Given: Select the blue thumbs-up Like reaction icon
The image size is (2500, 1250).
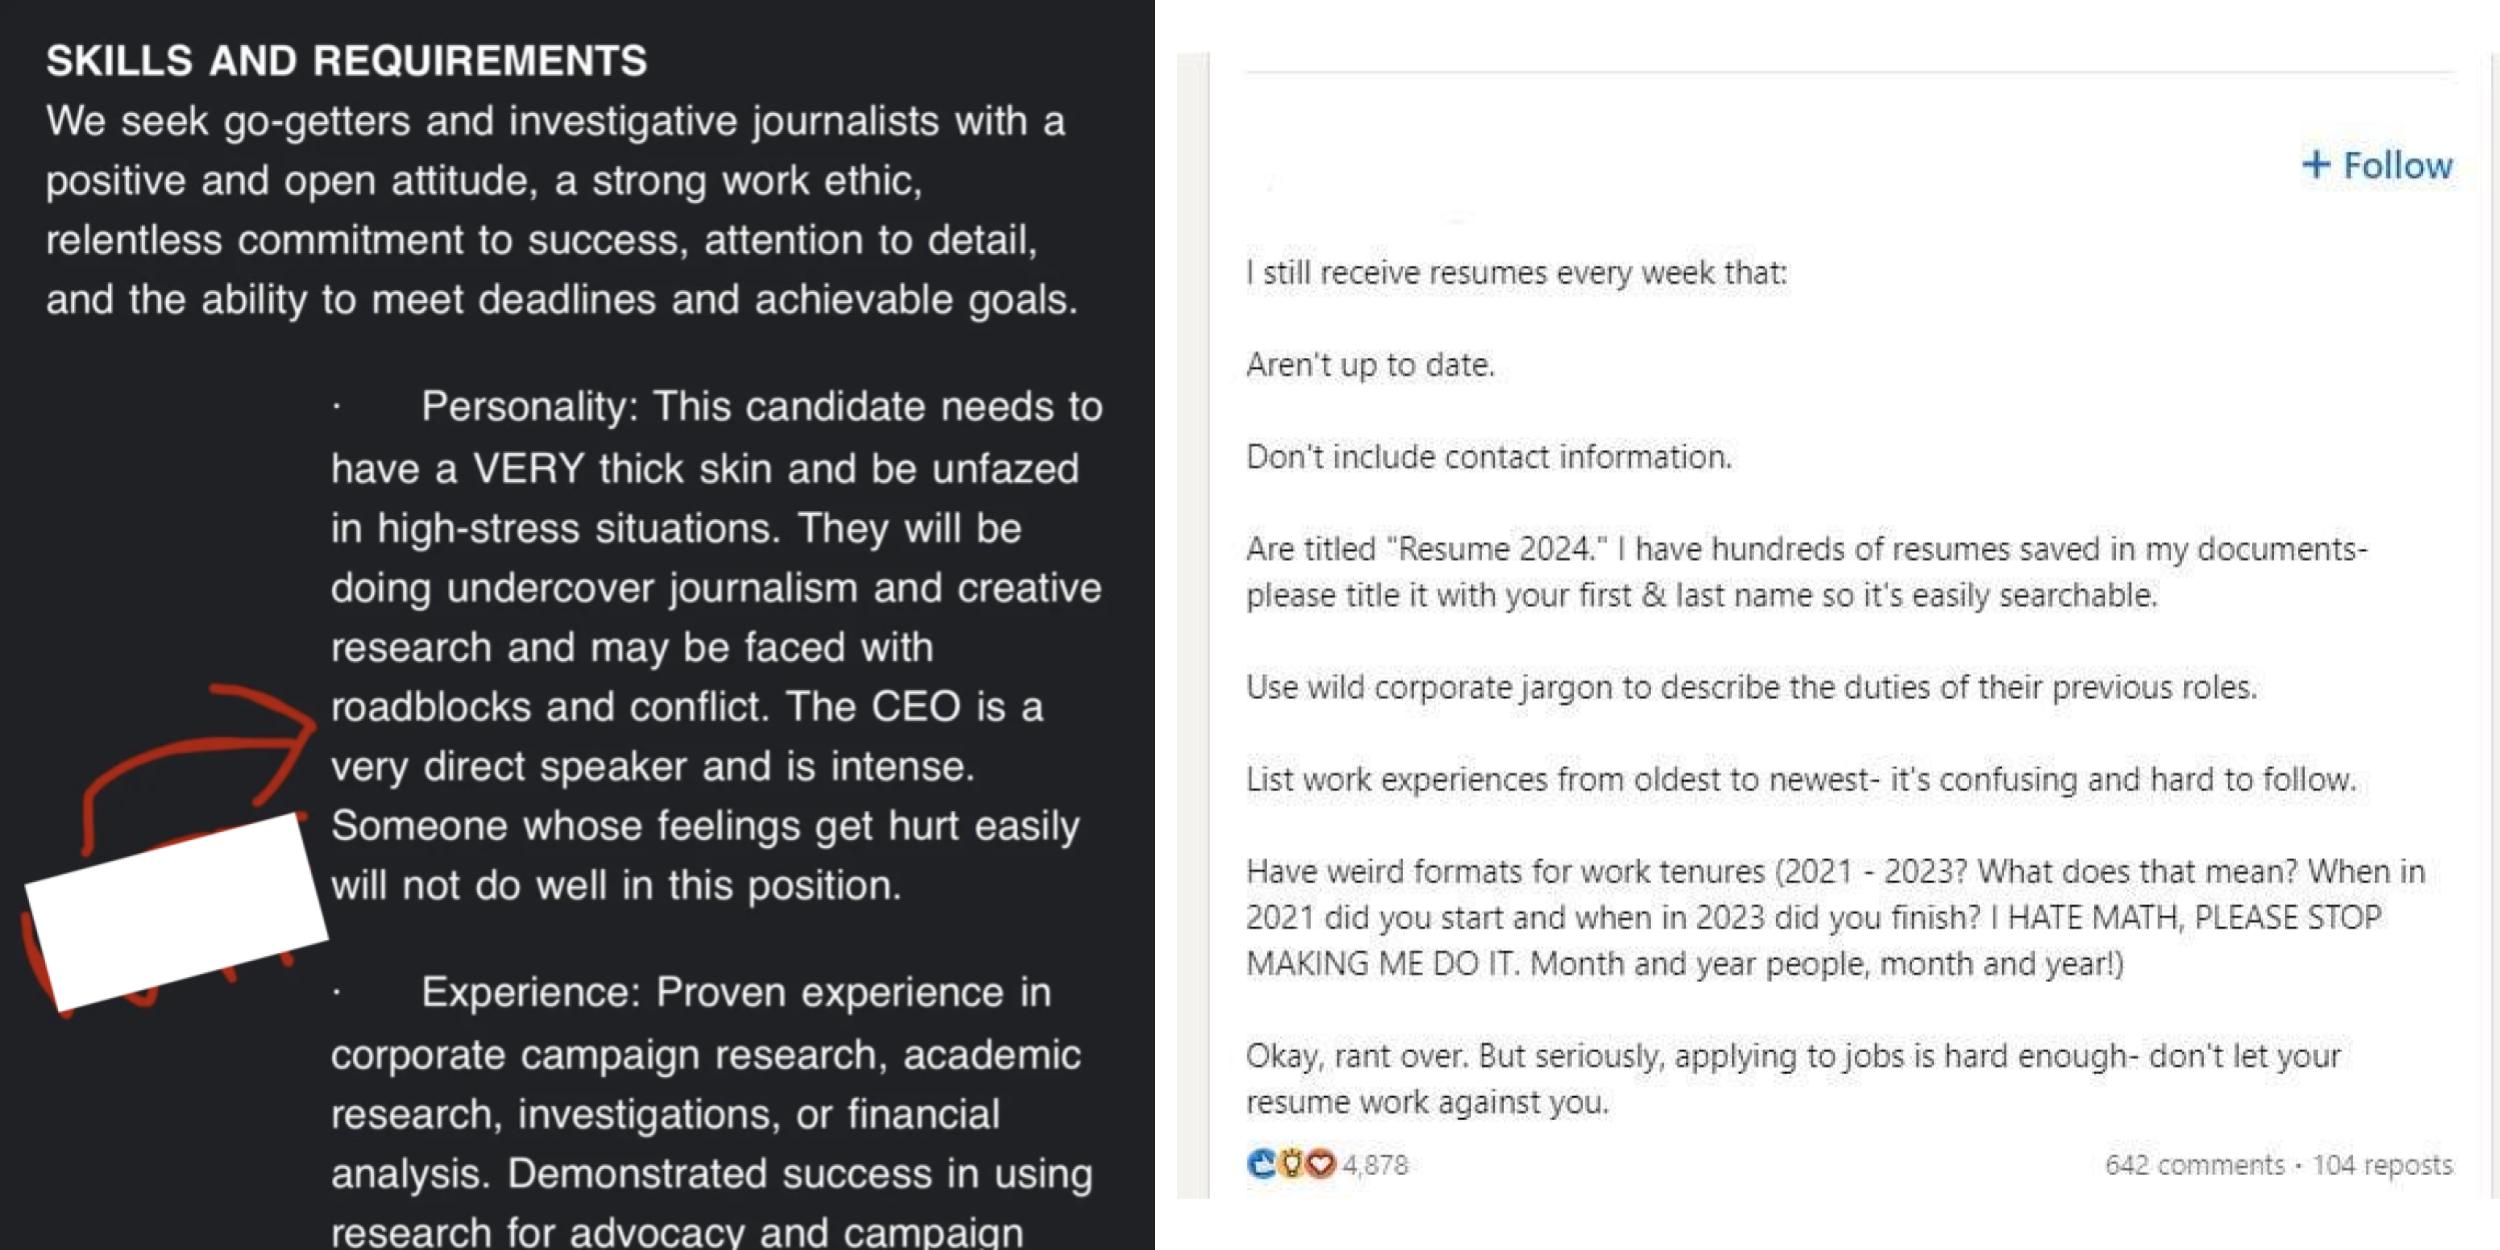Looking at the screenshot, I should point(1261,1163).
